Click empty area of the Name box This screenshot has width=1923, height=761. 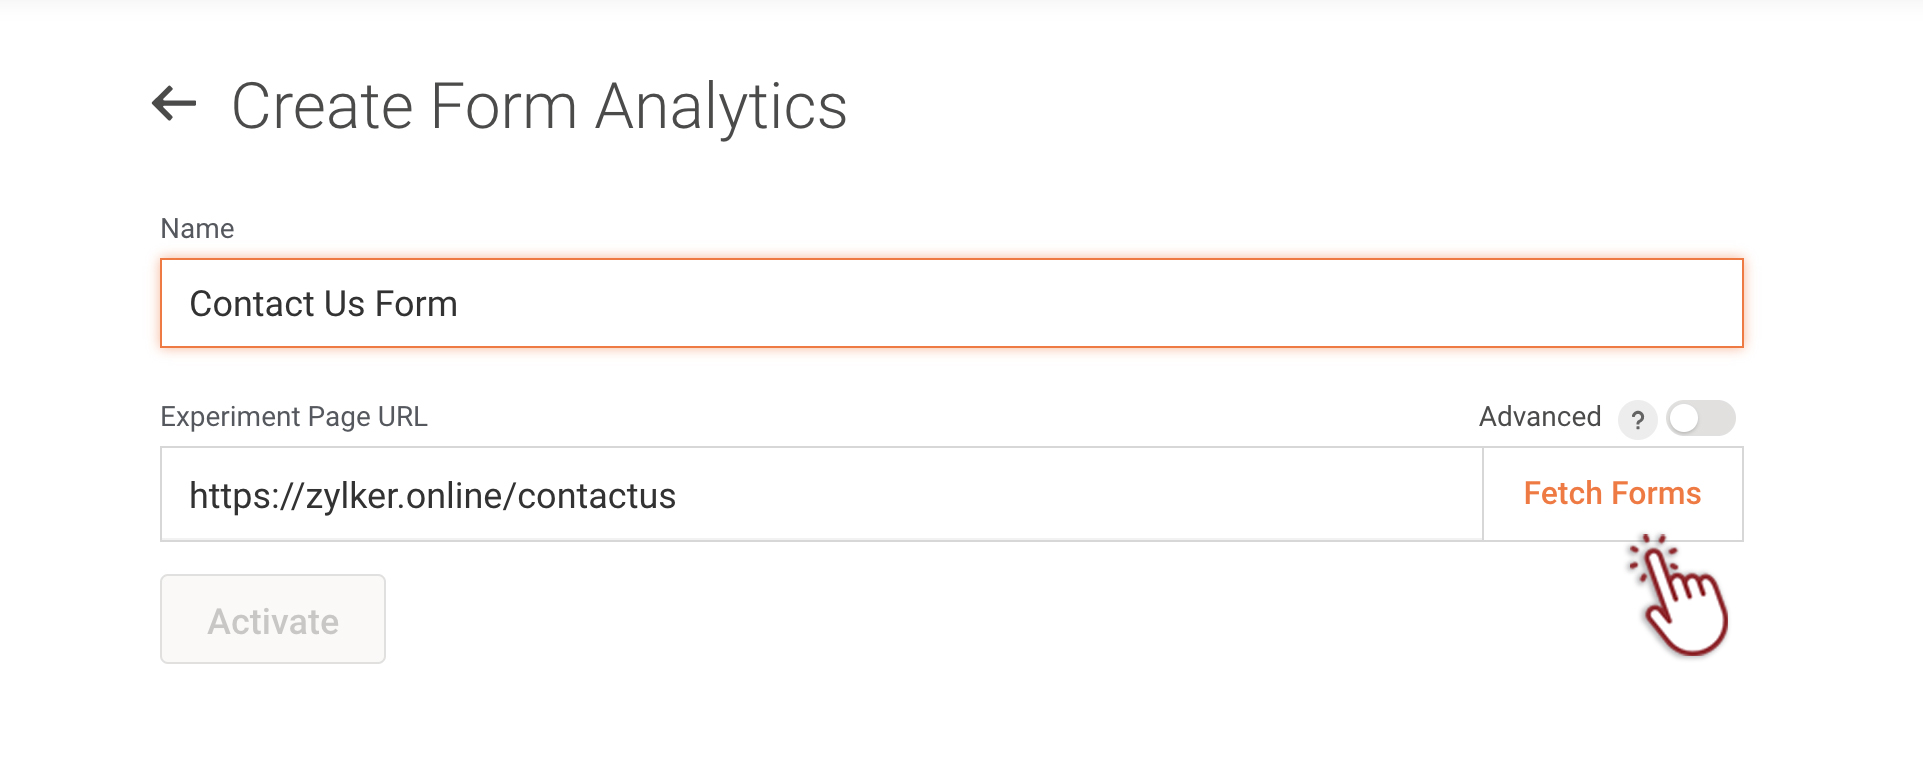(1100, 304)
